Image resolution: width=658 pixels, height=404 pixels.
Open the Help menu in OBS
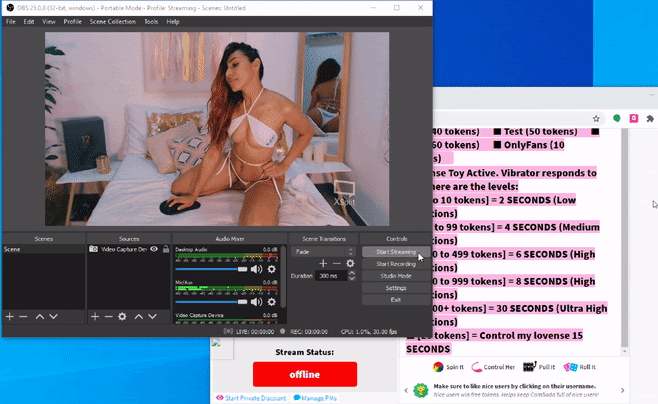pos(173,22)
